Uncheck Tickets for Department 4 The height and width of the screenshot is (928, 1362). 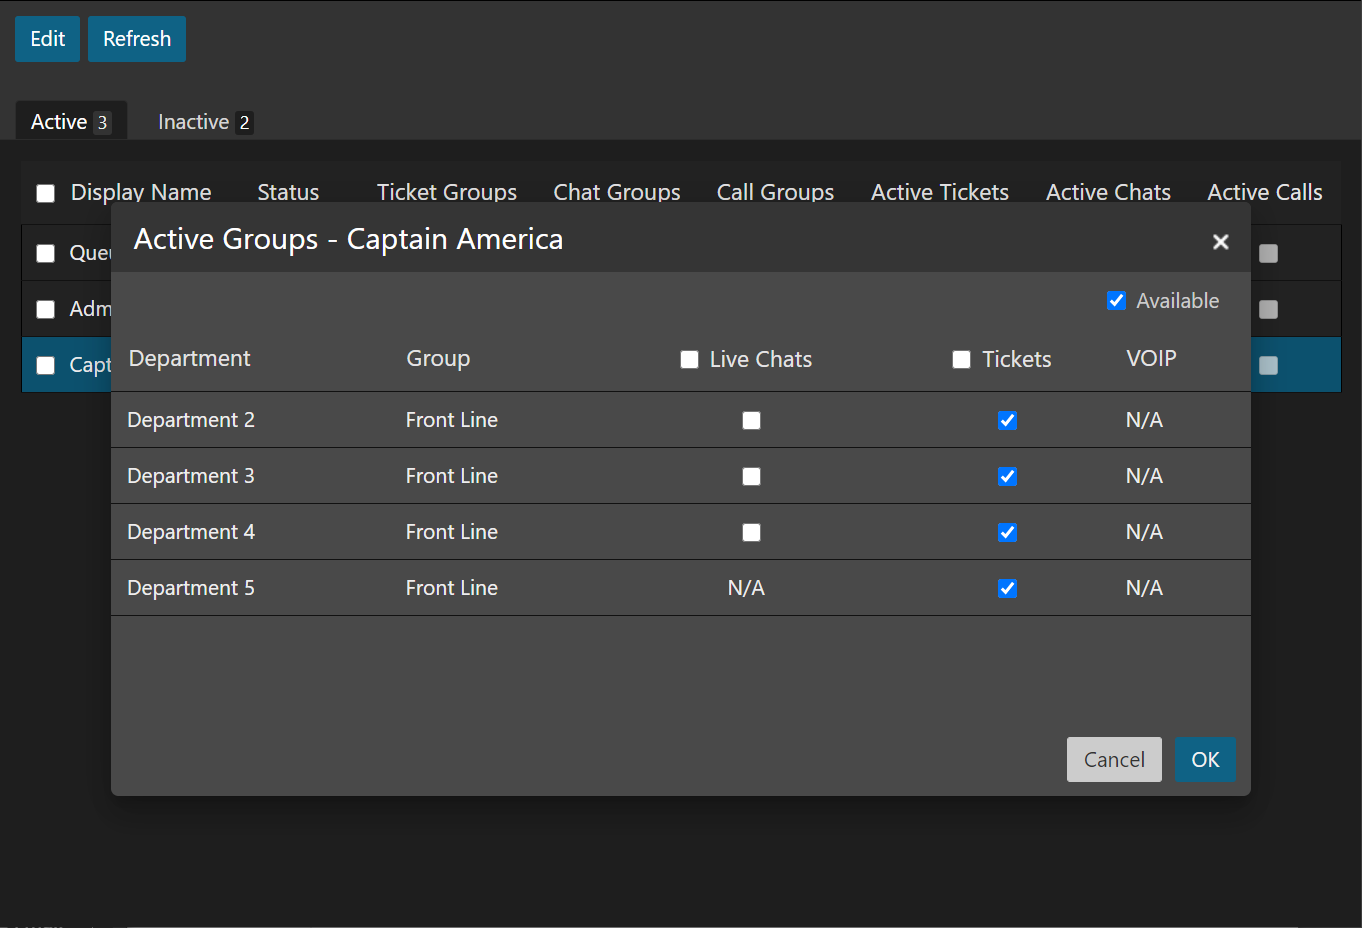tap(1007, 533)
